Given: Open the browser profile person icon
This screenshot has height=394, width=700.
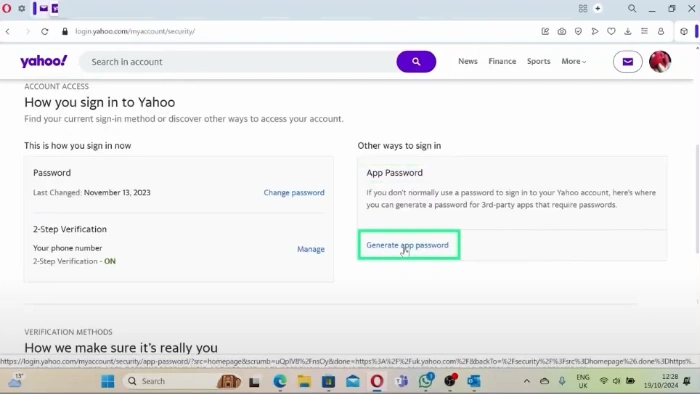Looking at the screenshot, I should coord(661,31).
